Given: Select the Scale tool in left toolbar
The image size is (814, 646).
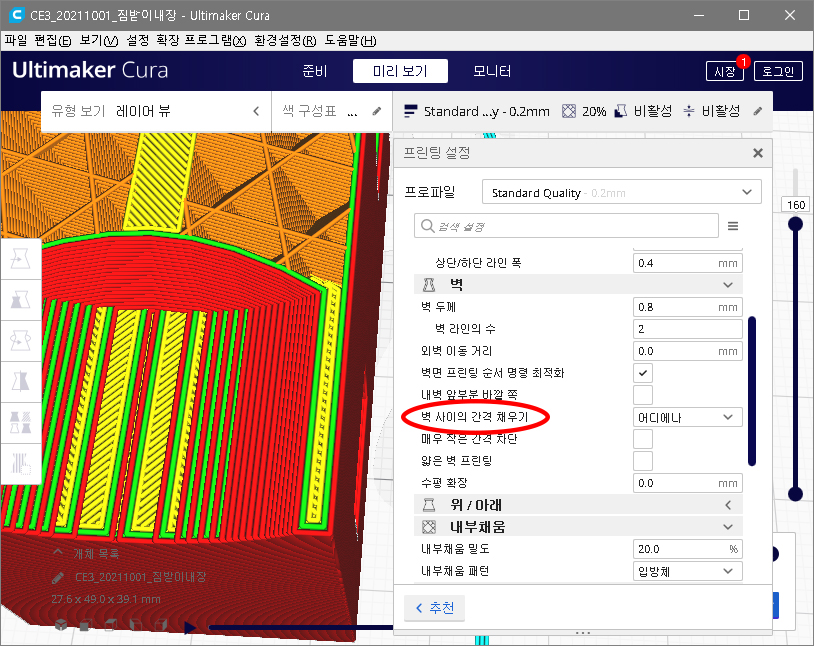Looking at the screenshot, I should [x=20, y=300].
